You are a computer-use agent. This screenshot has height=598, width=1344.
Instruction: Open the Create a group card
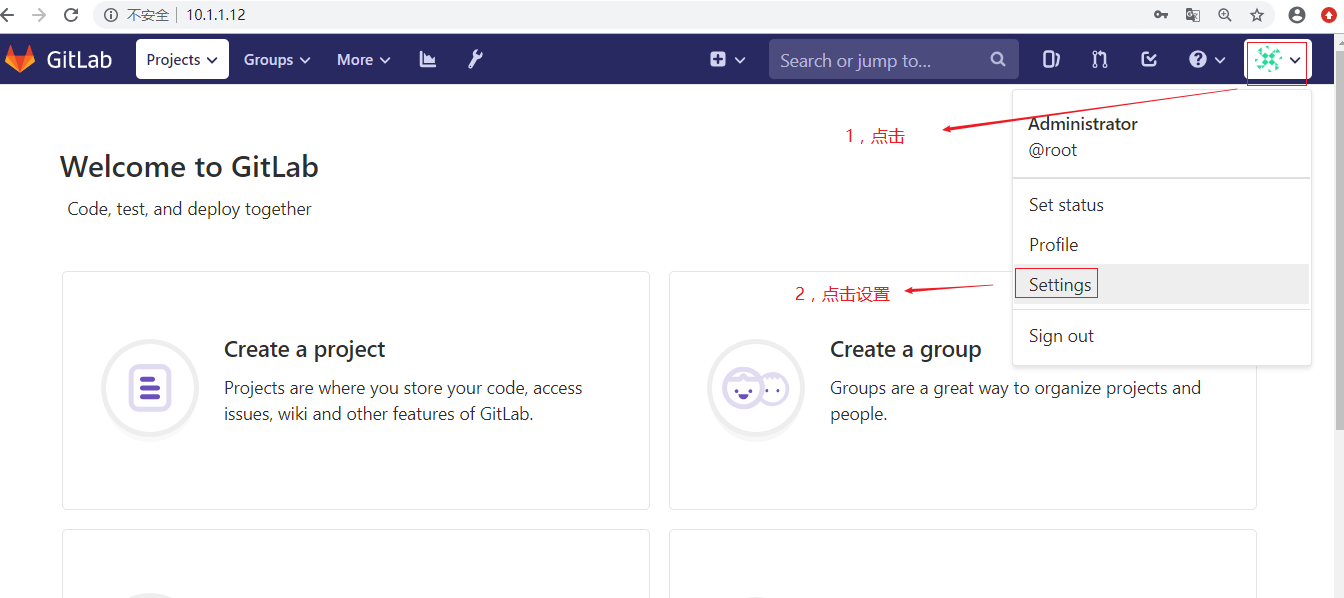(962, 391)
